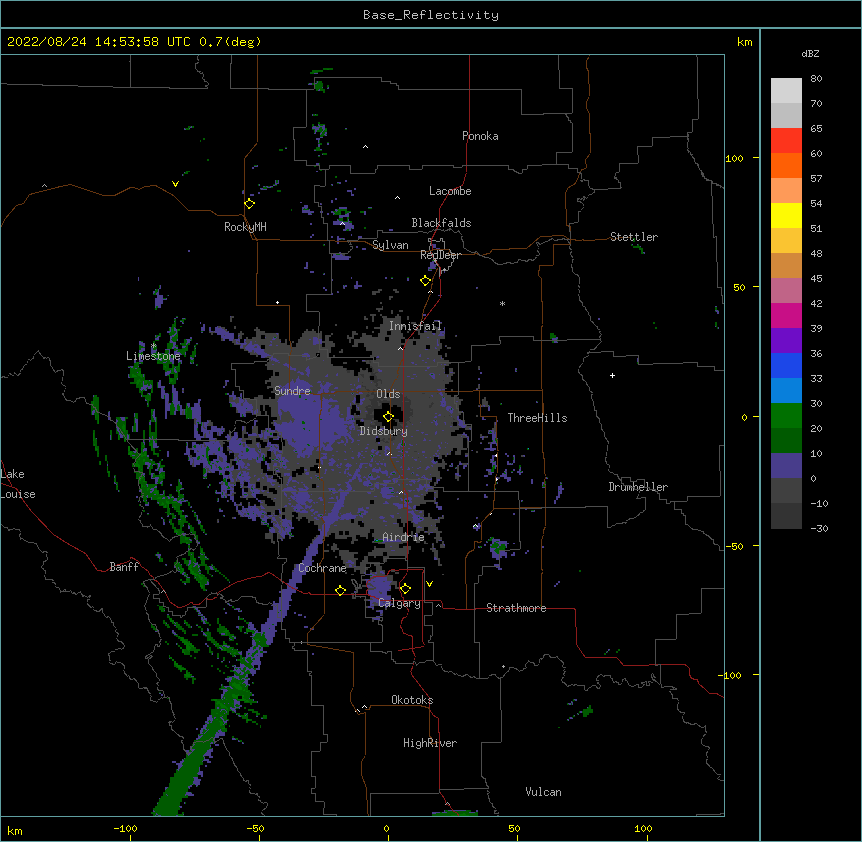Click the Stettler label
The width and height of the screenshot is (862, 842).
[634, 237]
